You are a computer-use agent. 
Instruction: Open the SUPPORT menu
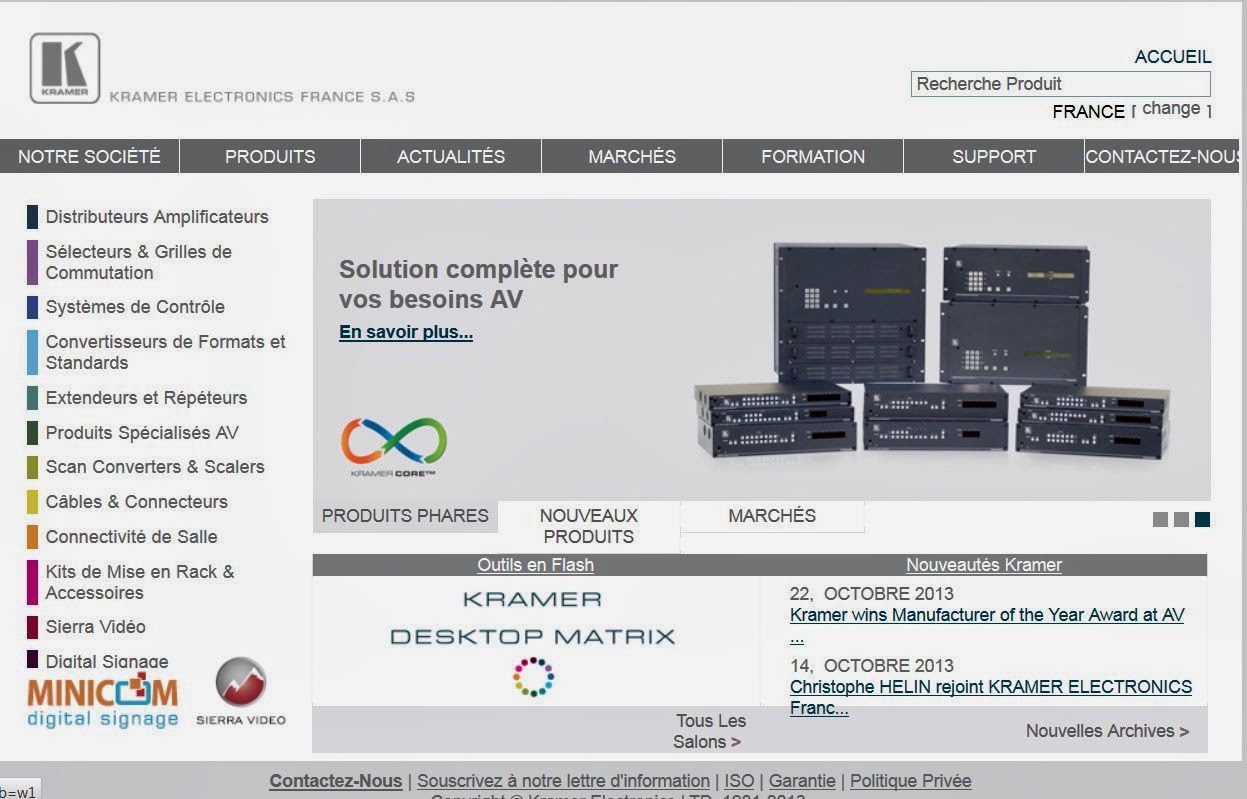pyautogui.click(x=994, y=156)
